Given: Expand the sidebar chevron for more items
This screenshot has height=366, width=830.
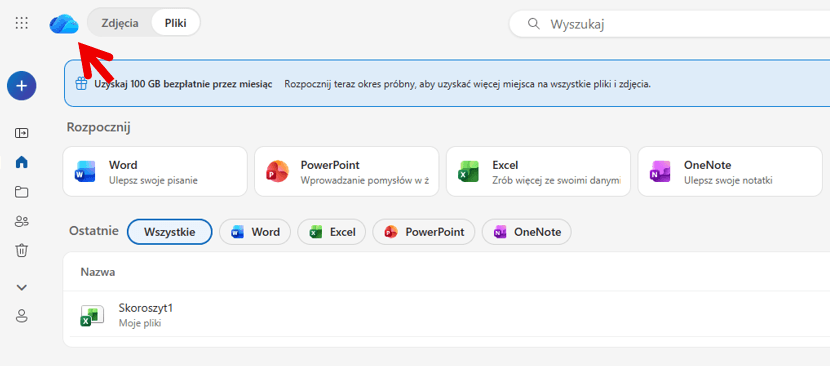Looking at the screenshot, I should pyautogui.click(x=21, y=288).
